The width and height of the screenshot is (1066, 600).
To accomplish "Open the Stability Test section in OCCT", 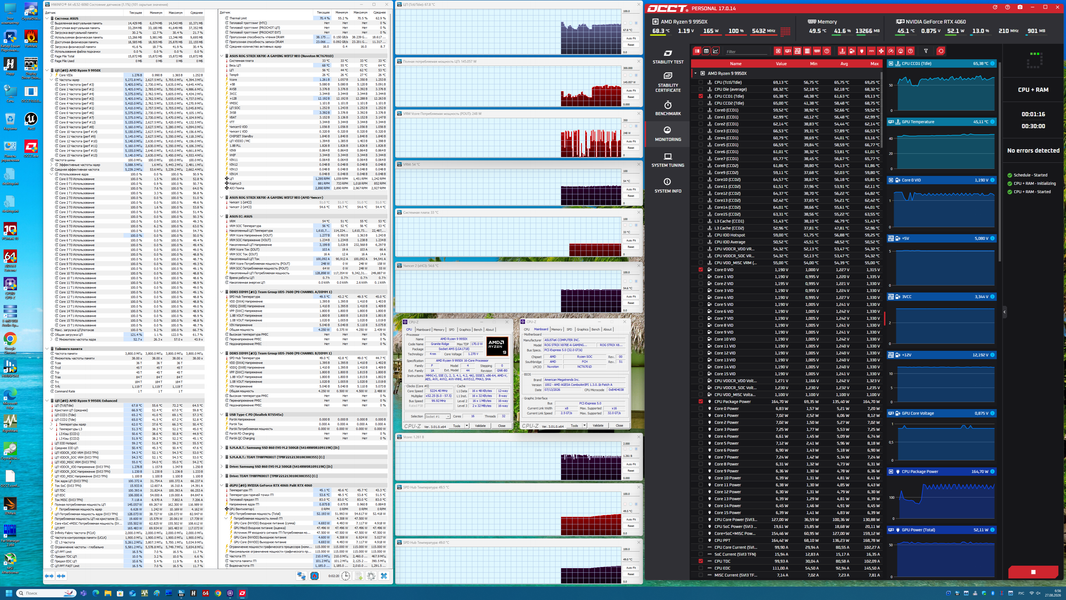I will pos(668,56).
